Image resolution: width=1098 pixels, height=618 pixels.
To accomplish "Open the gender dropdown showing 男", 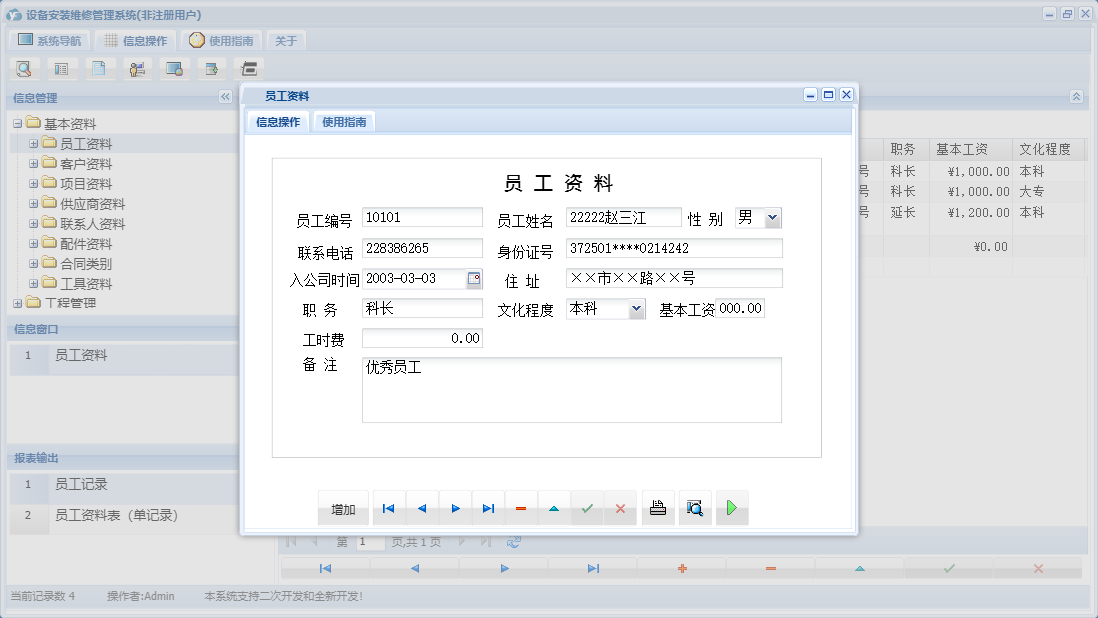I will [770, 217].
